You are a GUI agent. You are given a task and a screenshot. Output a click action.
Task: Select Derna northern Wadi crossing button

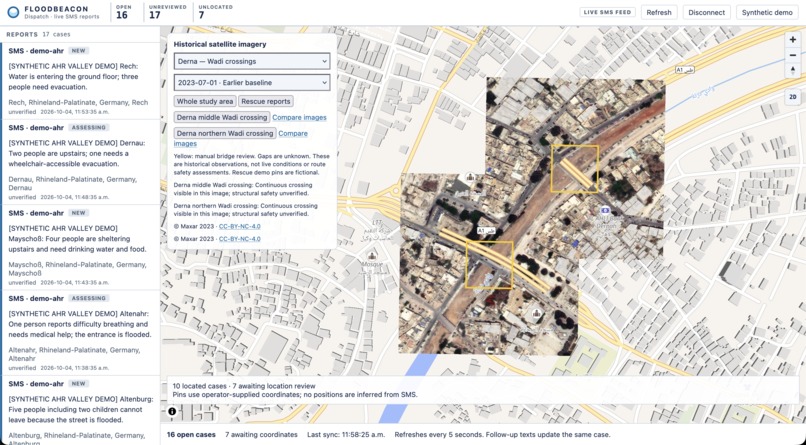tap(225, 133)
